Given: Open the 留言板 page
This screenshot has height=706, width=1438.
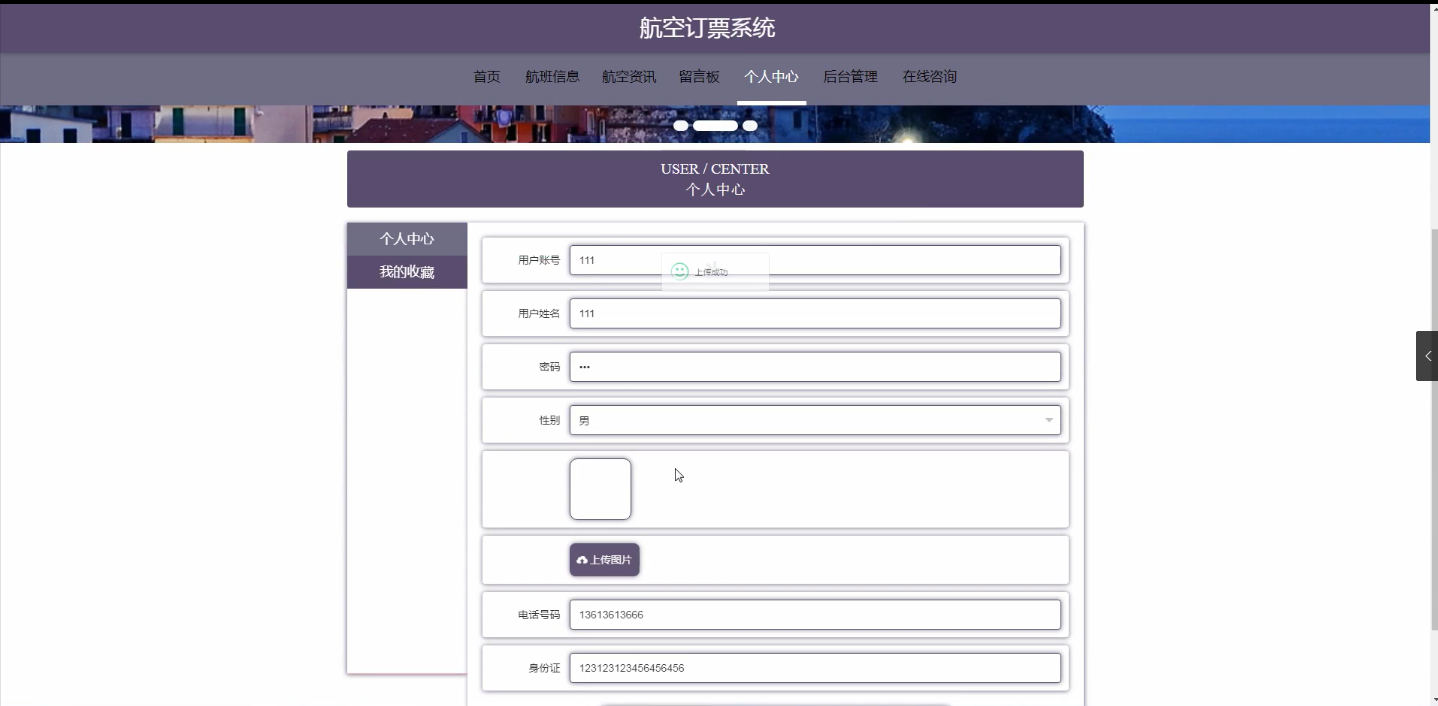Looking at the screenshot, I should click(x=699, y=77).
